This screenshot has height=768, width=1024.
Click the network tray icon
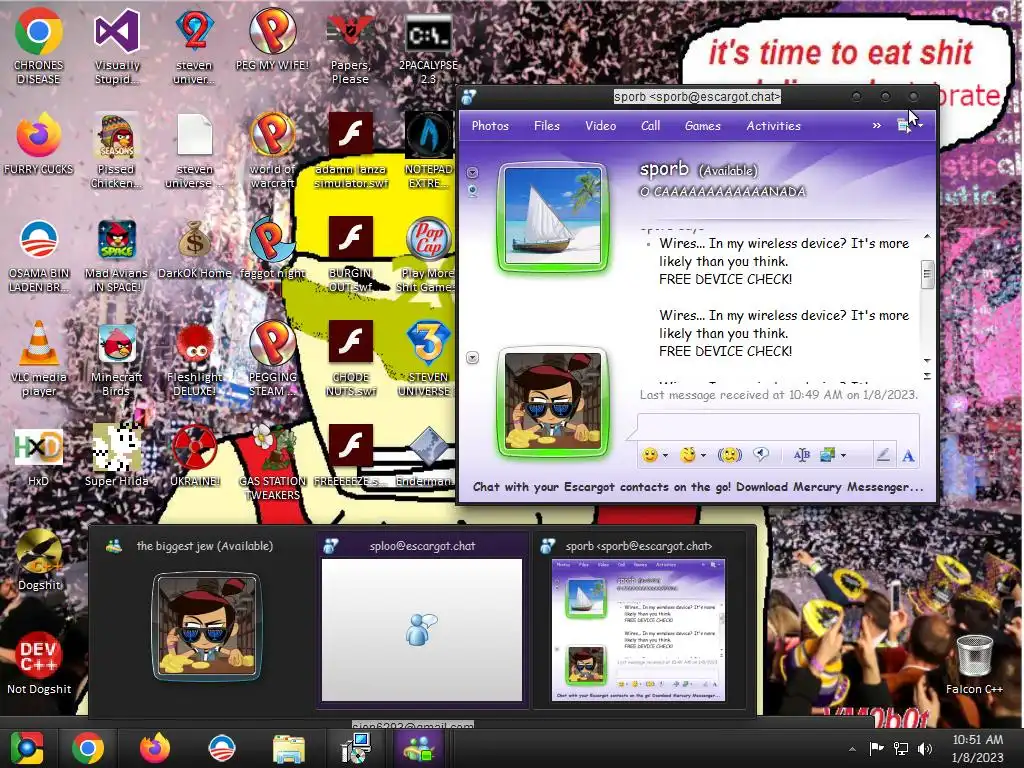pyautogui.click(x=901, y=749)
